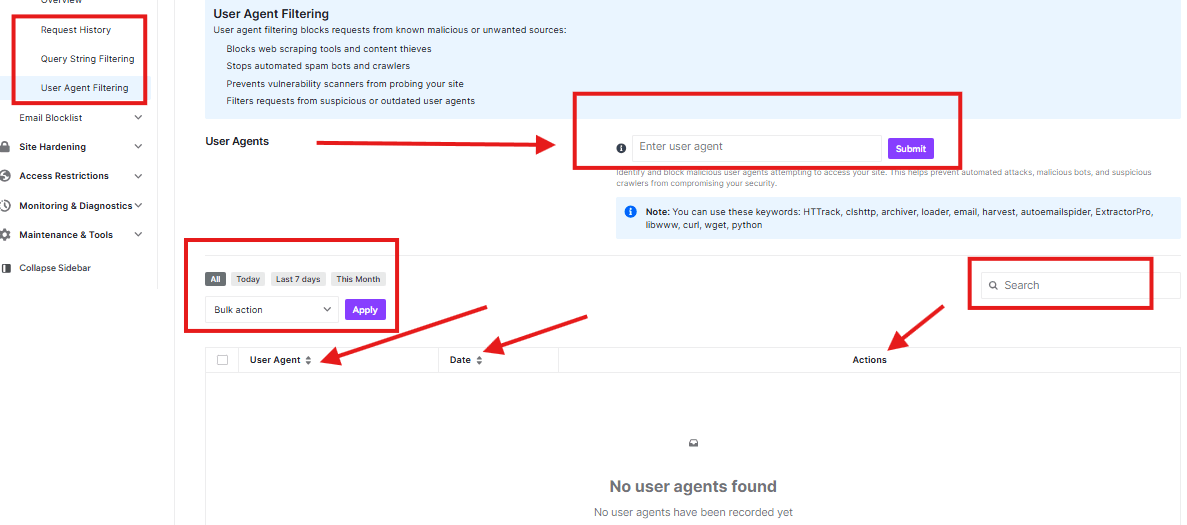
Task: Click the info icon beside user agent field
Action: pos(622,148)
